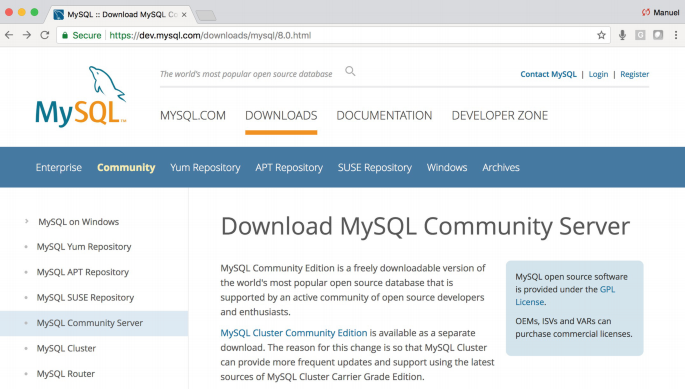
Task: Click the MySQL dolphin logo
Action: (81, 97)
